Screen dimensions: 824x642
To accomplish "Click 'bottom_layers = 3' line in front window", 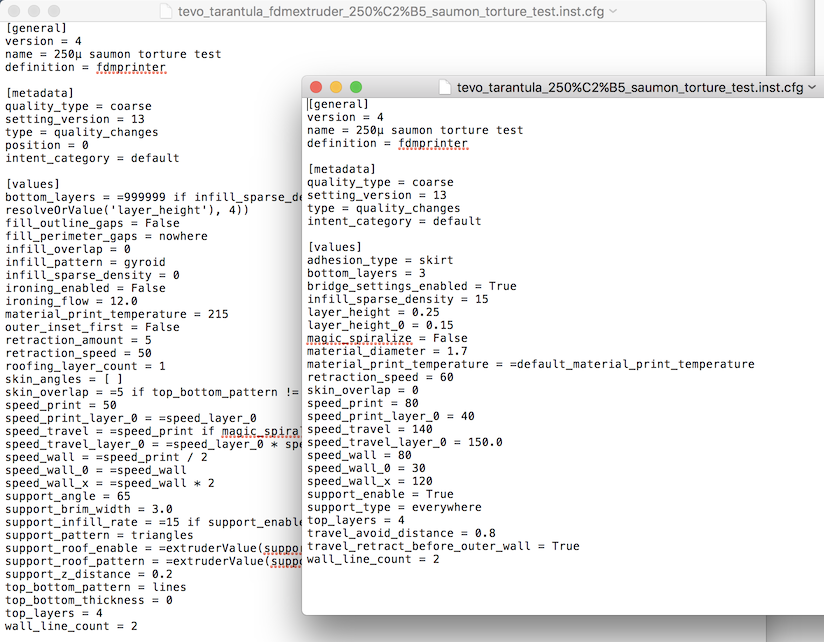I will [x=366, y=273].
